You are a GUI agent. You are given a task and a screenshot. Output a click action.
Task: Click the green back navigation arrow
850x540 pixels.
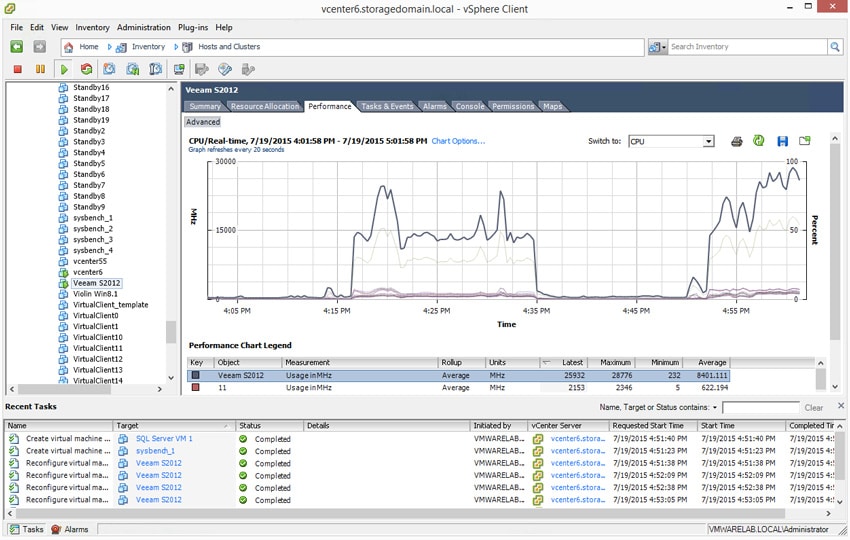17,47
